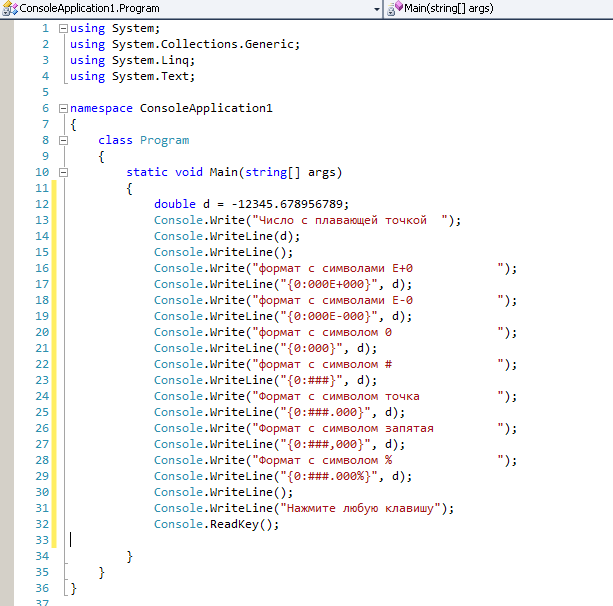
Task: Click the format string '{0:###.000%}' on line 29
Action: [x=329, y=477]
